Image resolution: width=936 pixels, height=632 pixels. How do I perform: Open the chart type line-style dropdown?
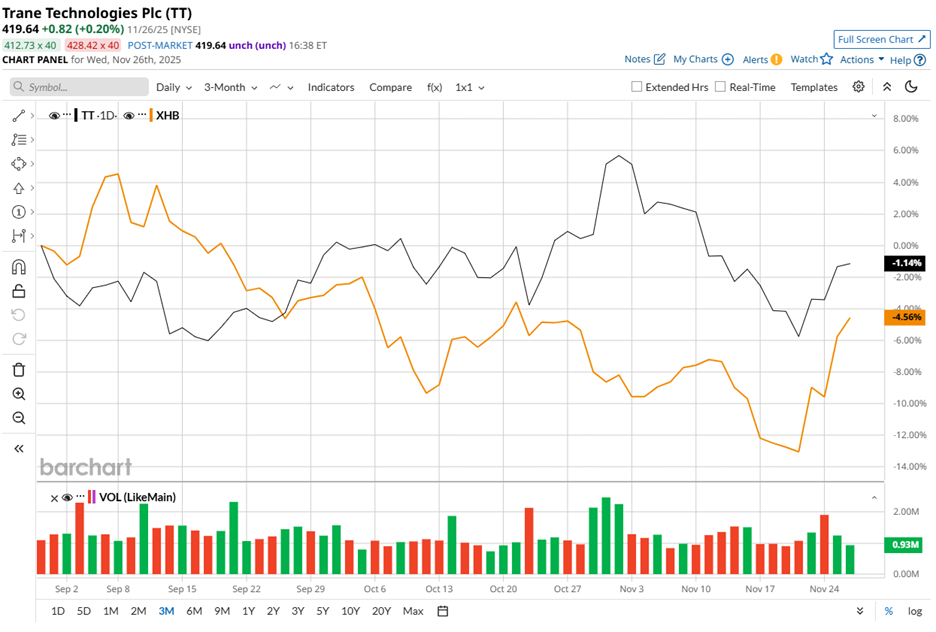coord(281,87)
